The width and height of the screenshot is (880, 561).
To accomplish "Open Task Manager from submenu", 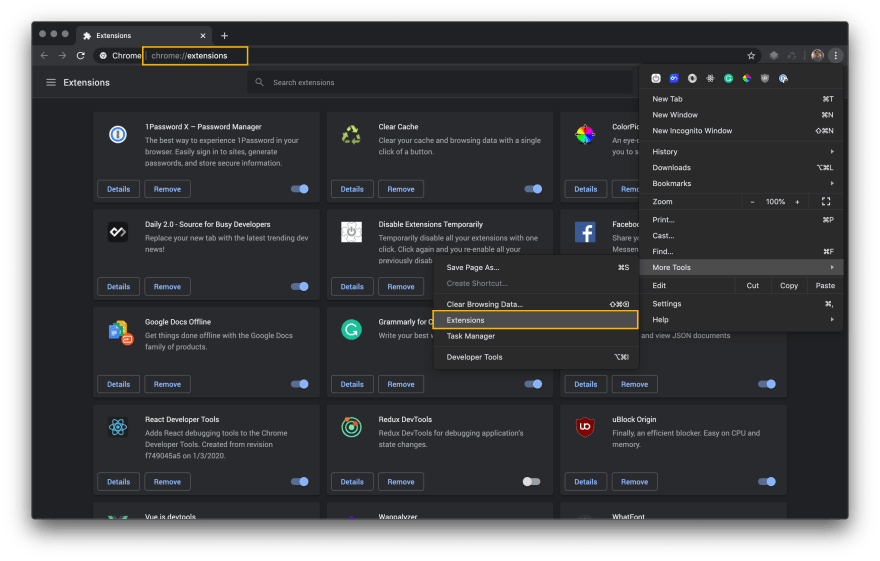I will tap(535, 336).
